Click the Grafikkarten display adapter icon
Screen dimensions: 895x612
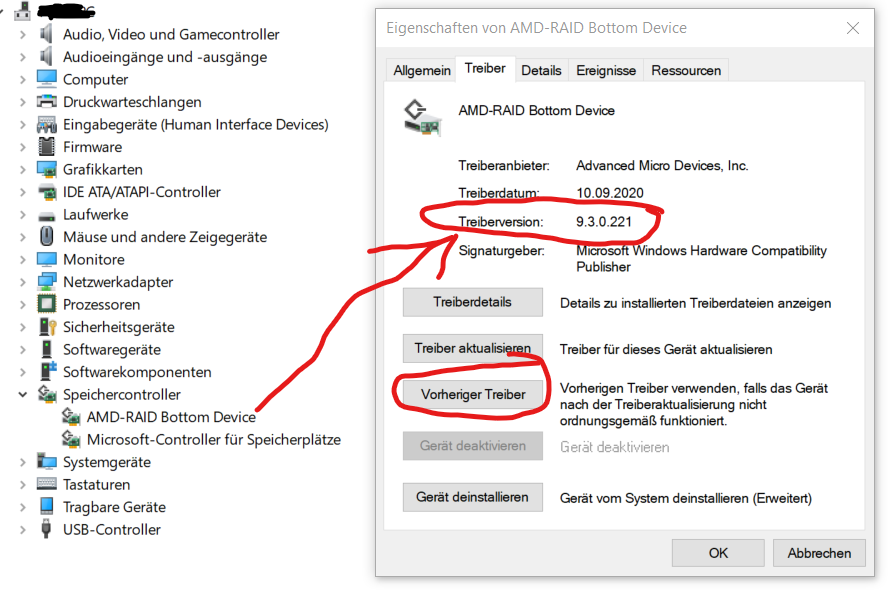(x=46, y=169)
